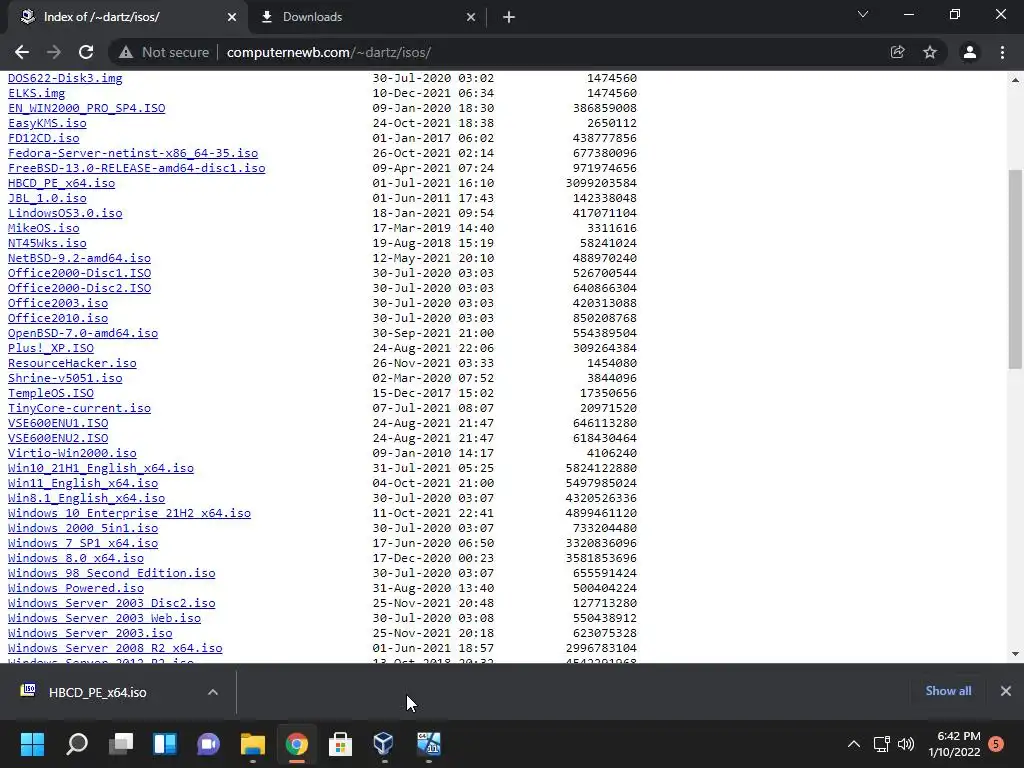Open the clock and calendar flyout
This screenshot has width=1024, height=768.
click(x=954, y=744)
